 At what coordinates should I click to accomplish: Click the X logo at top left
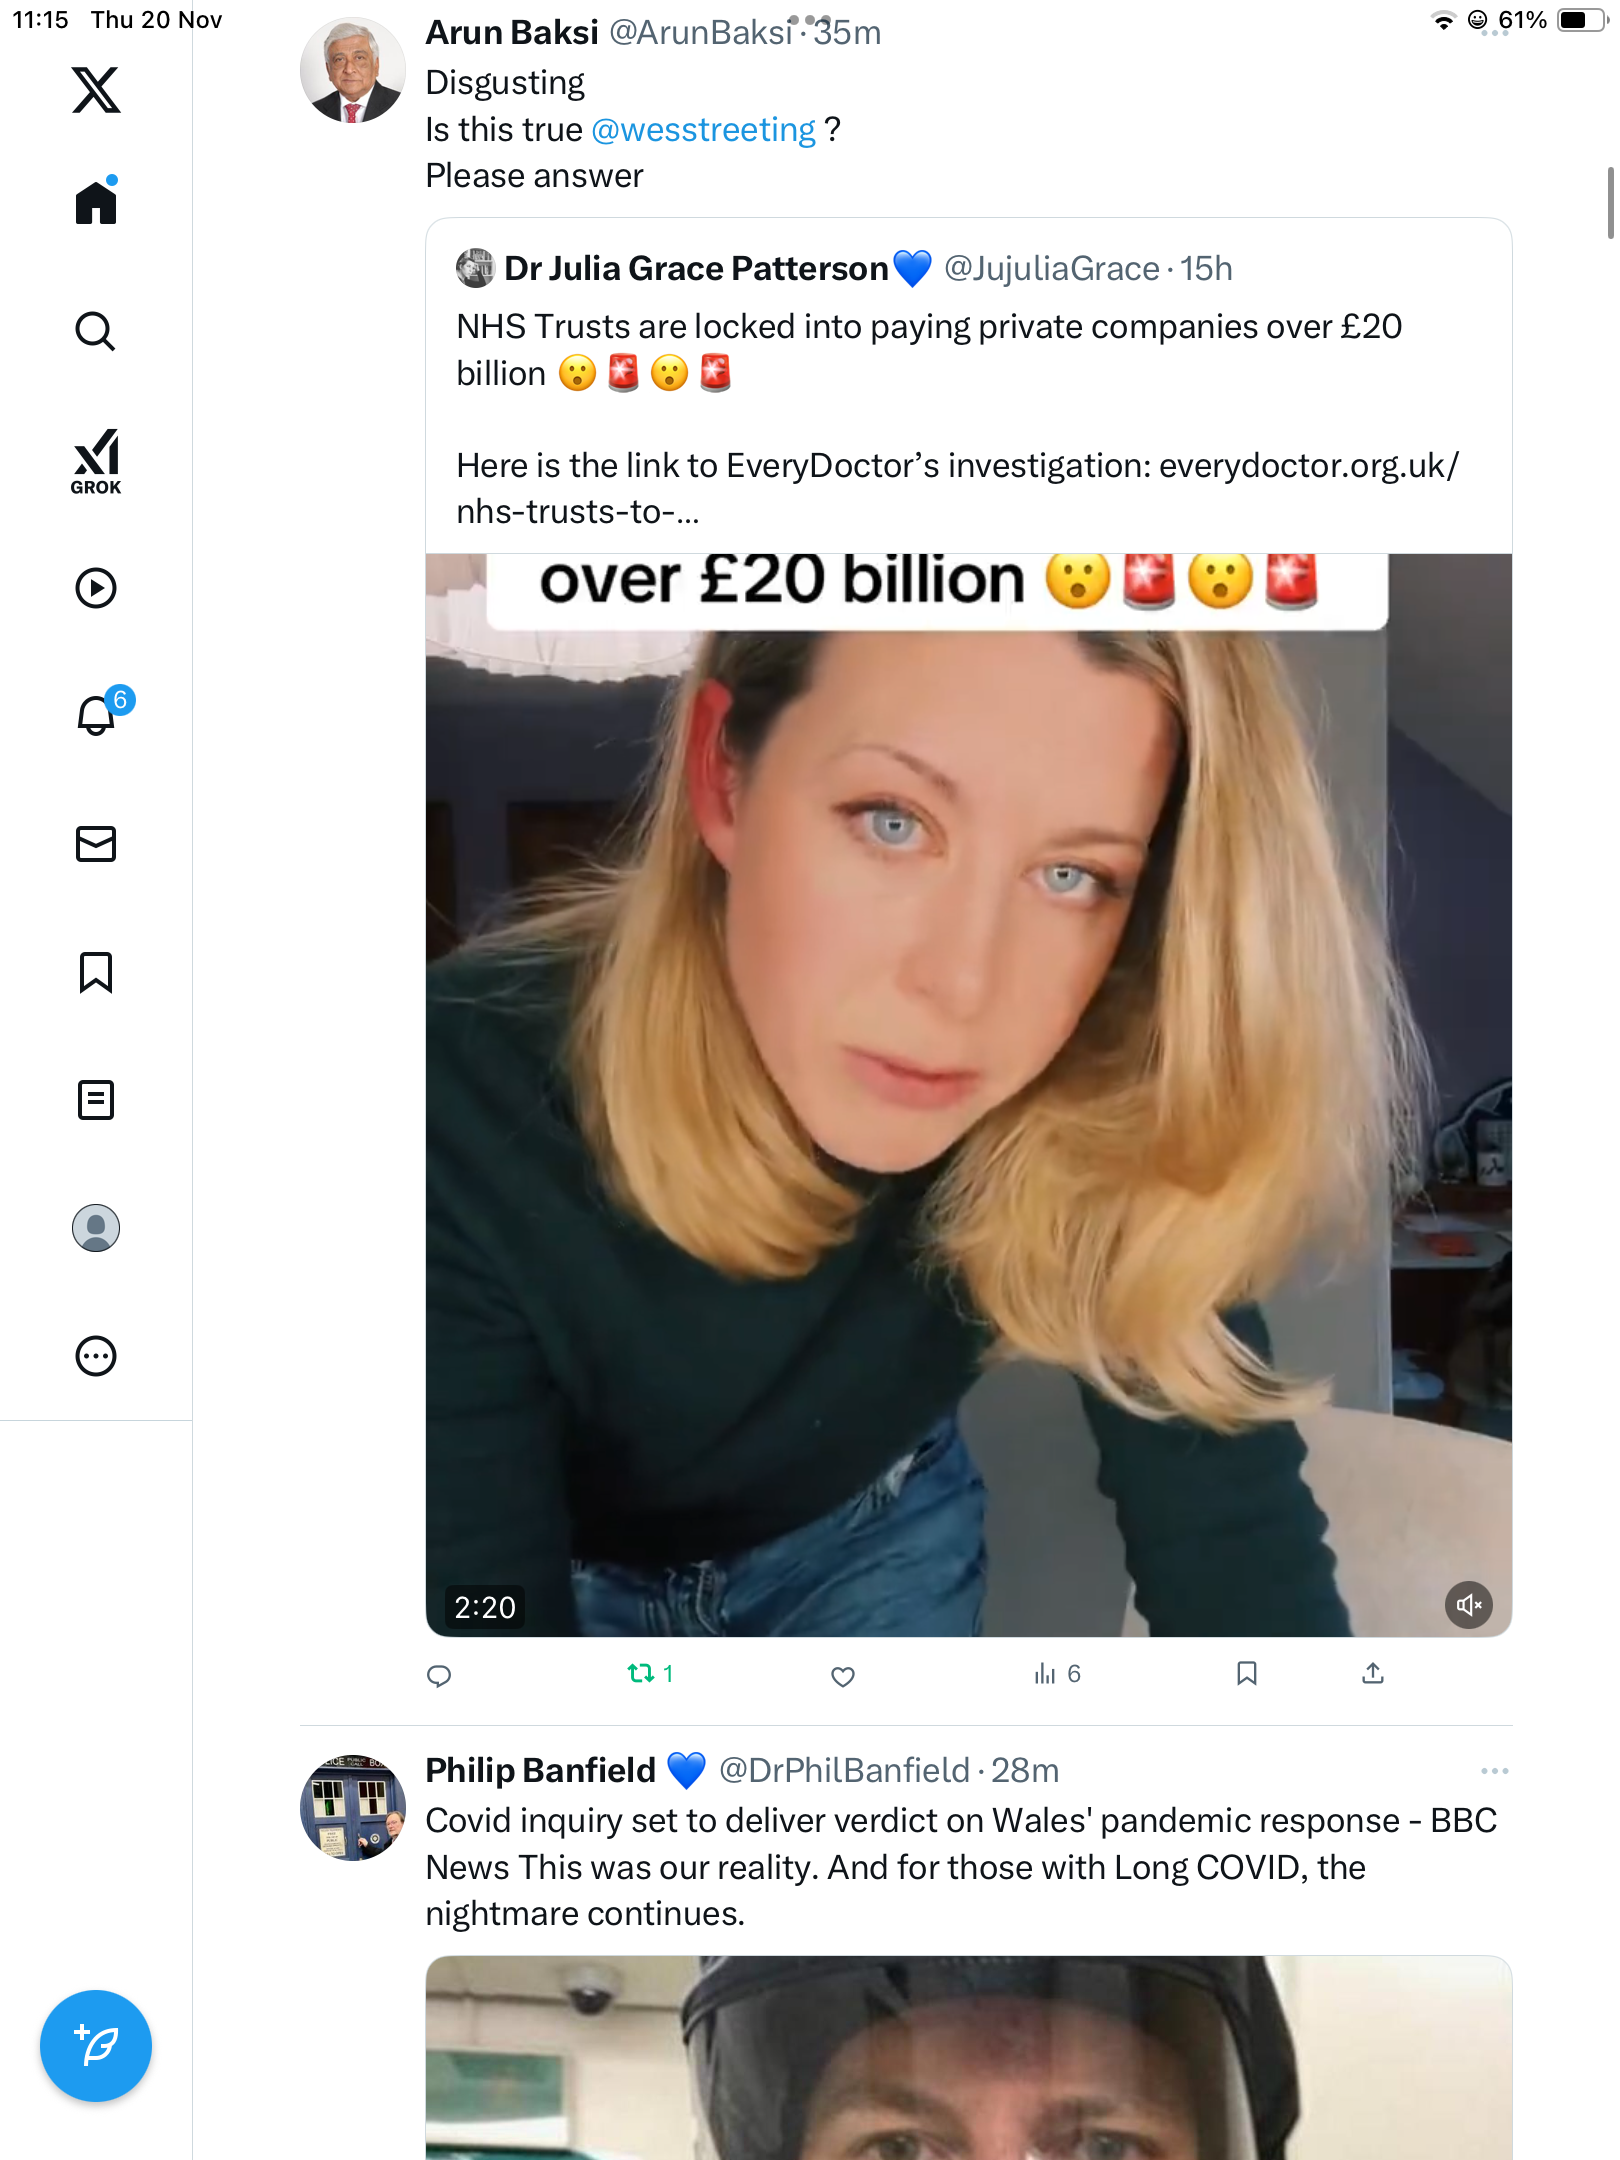pyautogui.click(x=96, y=90)
